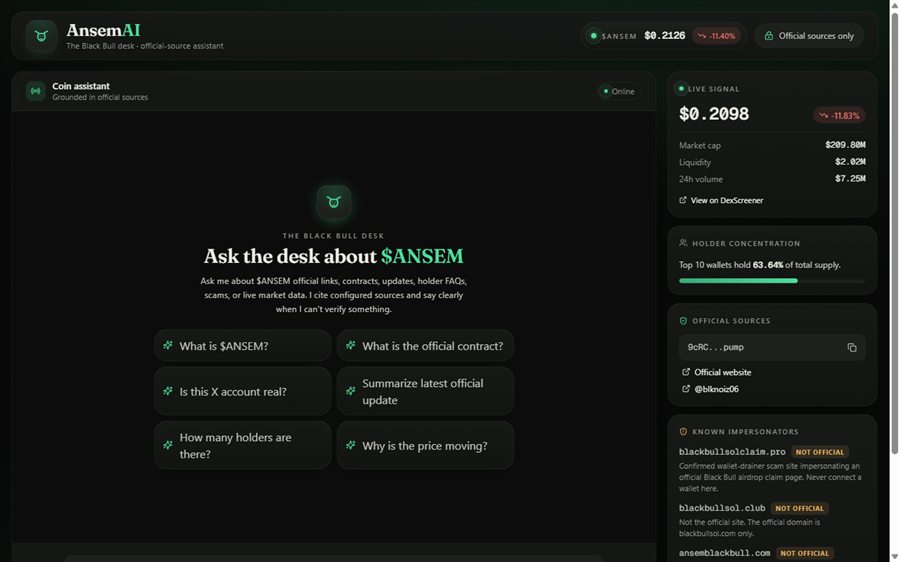The width and height of the screenshot is (900, 562).
Task: Copy the 9cRC...pump contract address
Action: (x=852, y=347)
